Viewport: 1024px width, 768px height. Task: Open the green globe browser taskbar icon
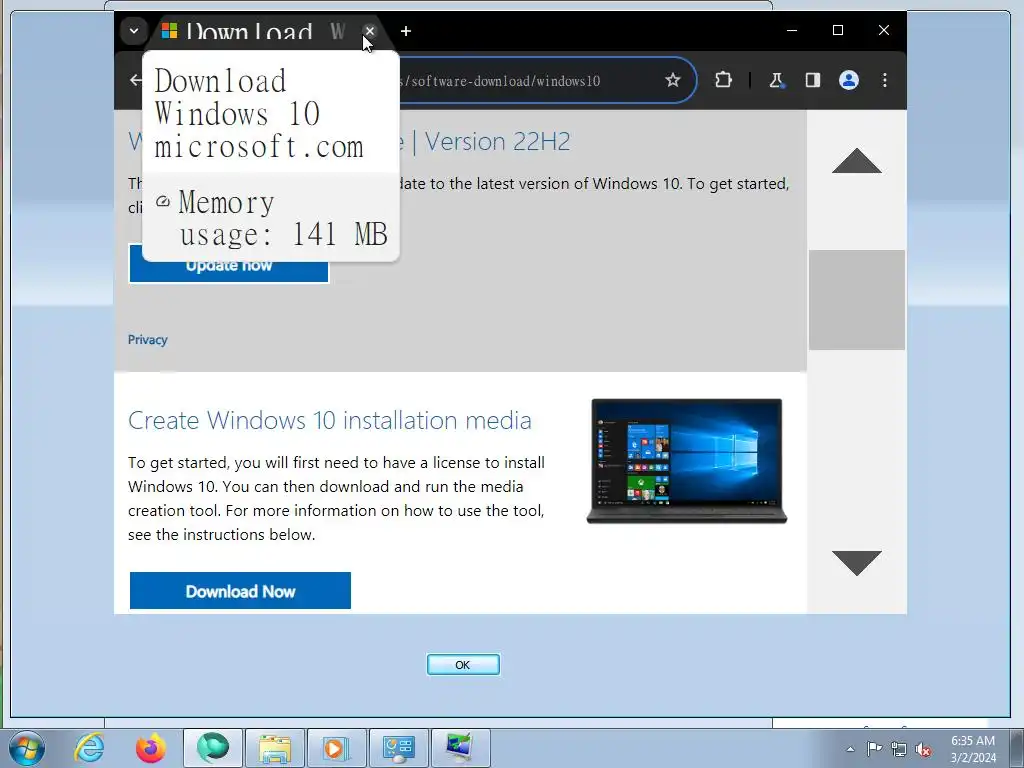[x=213, y=748]
